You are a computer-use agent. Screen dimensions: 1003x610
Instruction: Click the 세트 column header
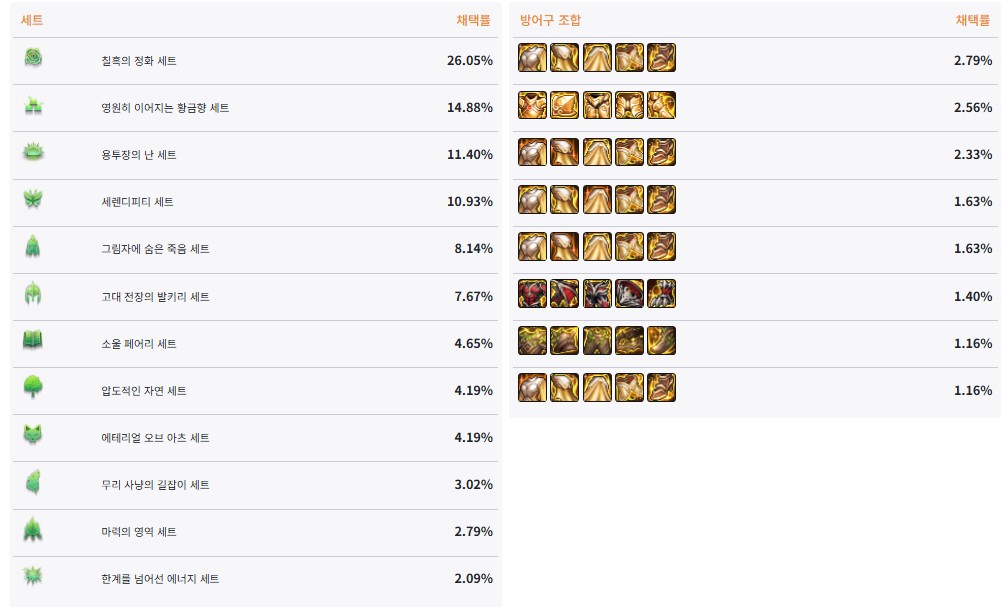32,20
